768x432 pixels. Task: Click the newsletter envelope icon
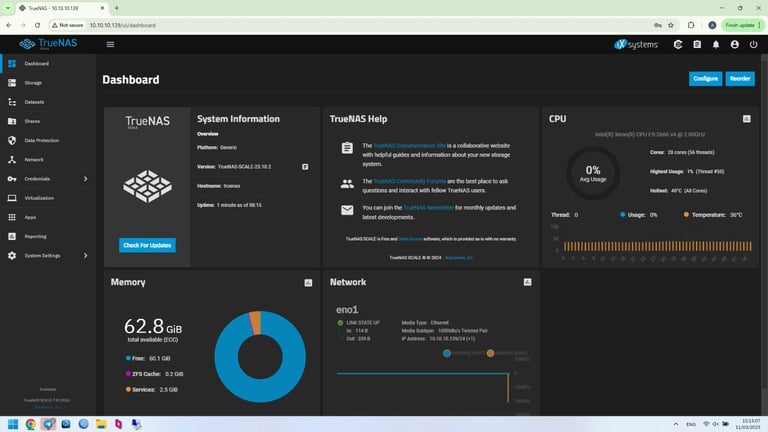coord(347,210)
